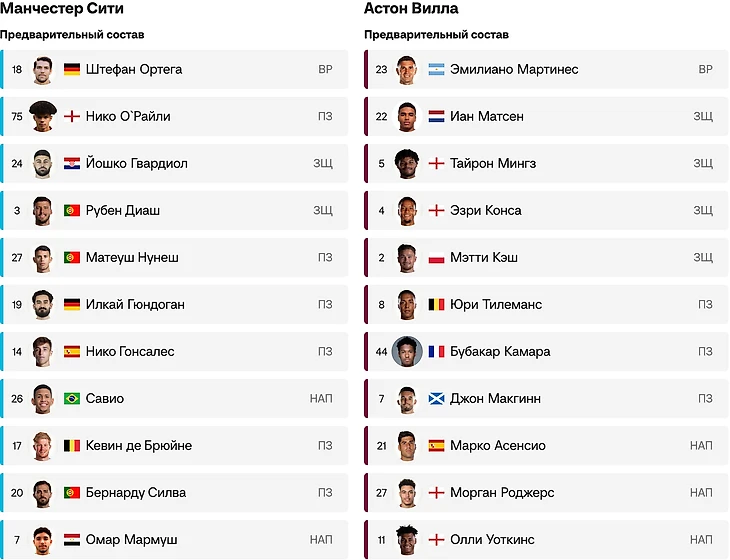The height and width of the screenshot is (560, 730).
Task: Click player name Илкай Гюндоган
Action: point(135,305)
